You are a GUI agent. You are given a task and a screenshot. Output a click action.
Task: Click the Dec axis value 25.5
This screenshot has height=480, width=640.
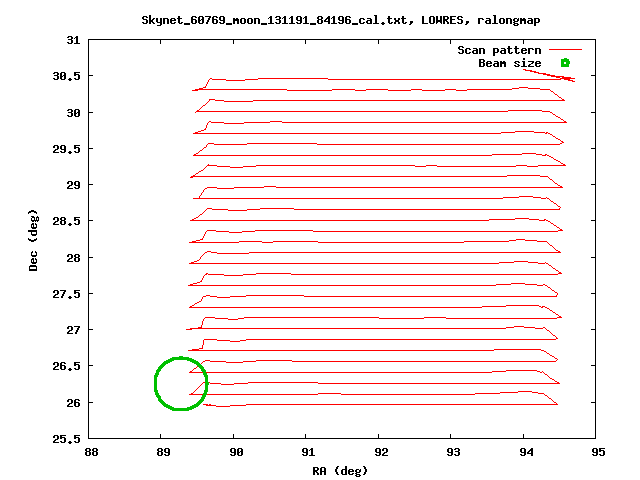tap(67, 439)
